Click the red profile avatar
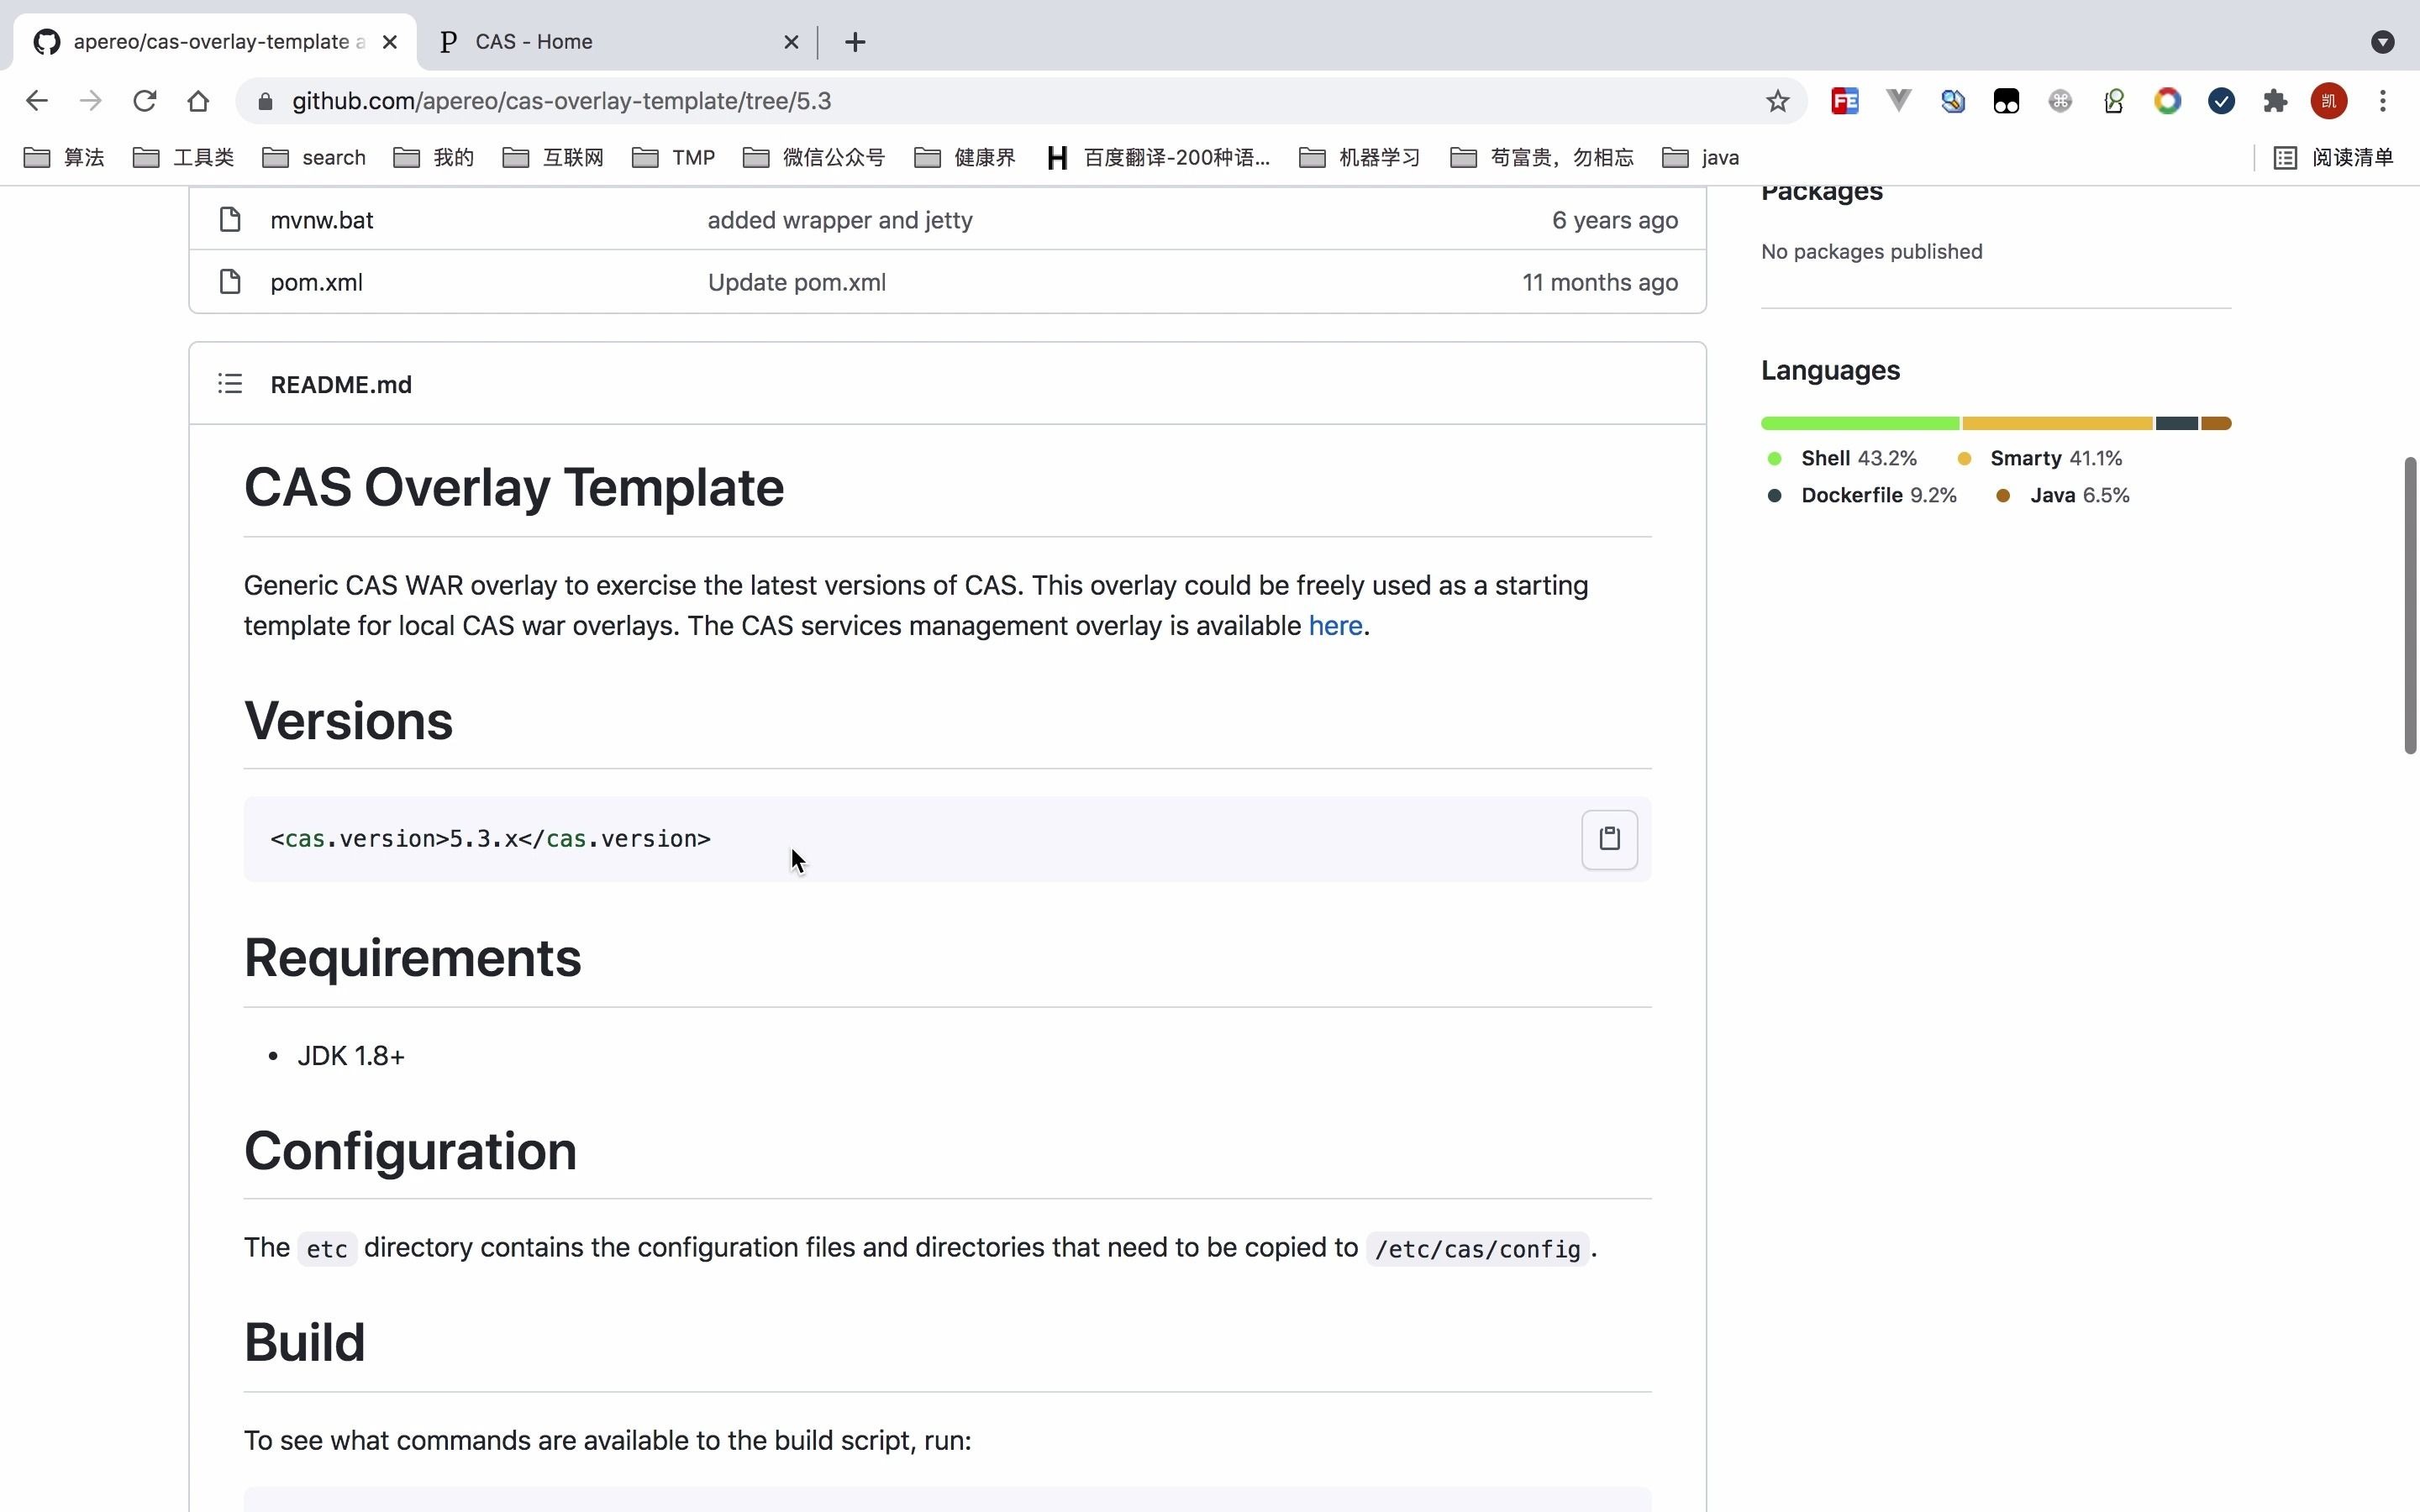The height and width of the screenshot is (1512, 2420). (2329, 101)
